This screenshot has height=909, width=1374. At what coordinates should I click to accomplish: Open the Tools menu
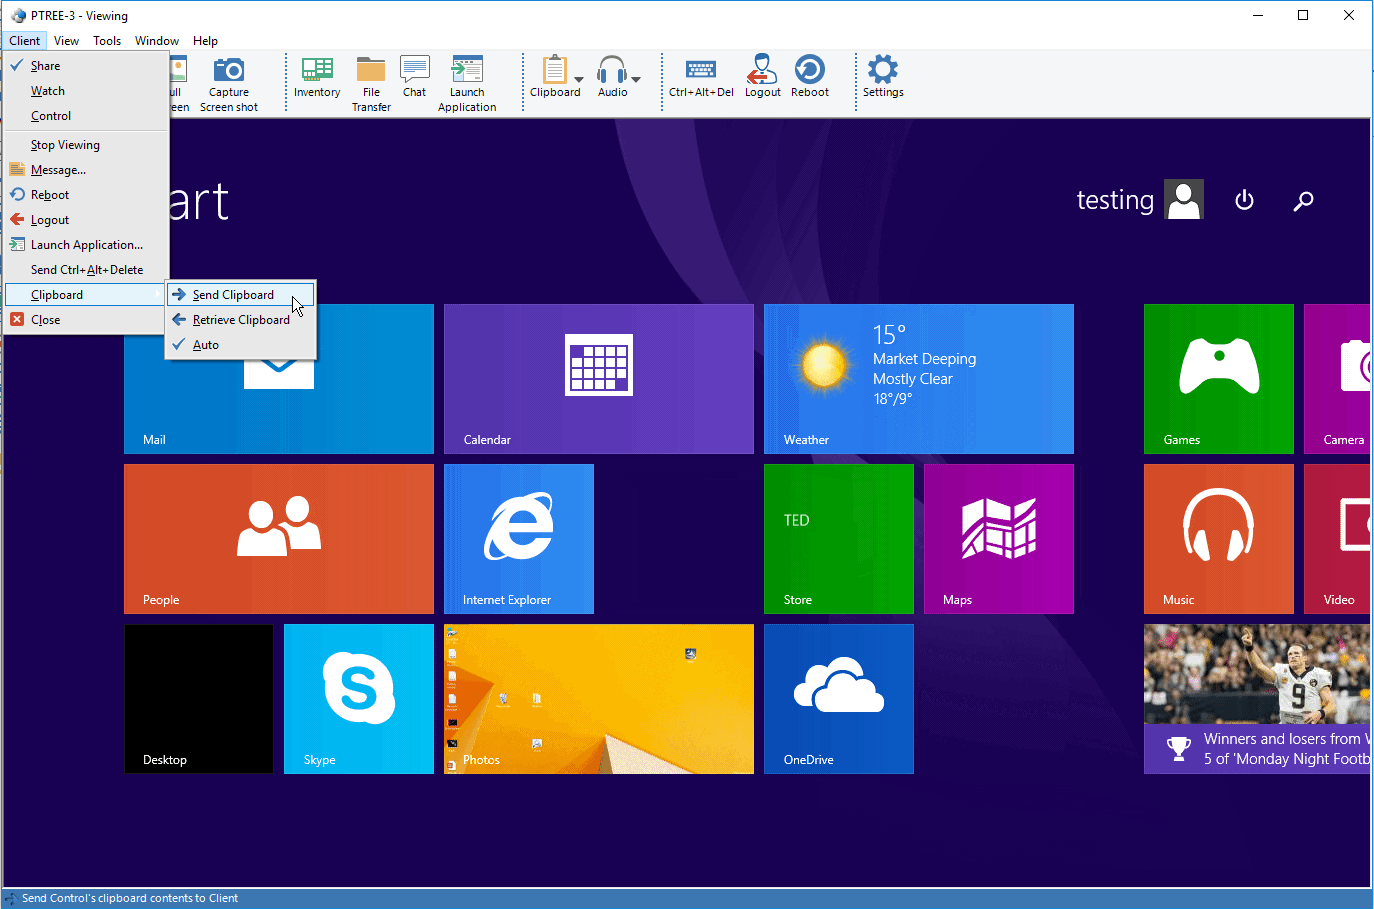coord(107,41)
